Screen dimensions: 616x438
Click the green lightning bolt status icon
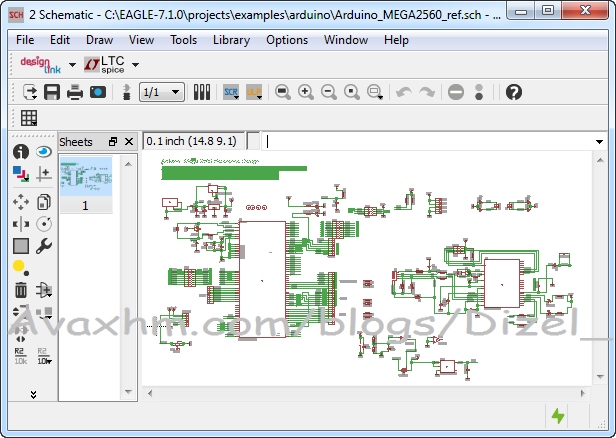point(558,416)
